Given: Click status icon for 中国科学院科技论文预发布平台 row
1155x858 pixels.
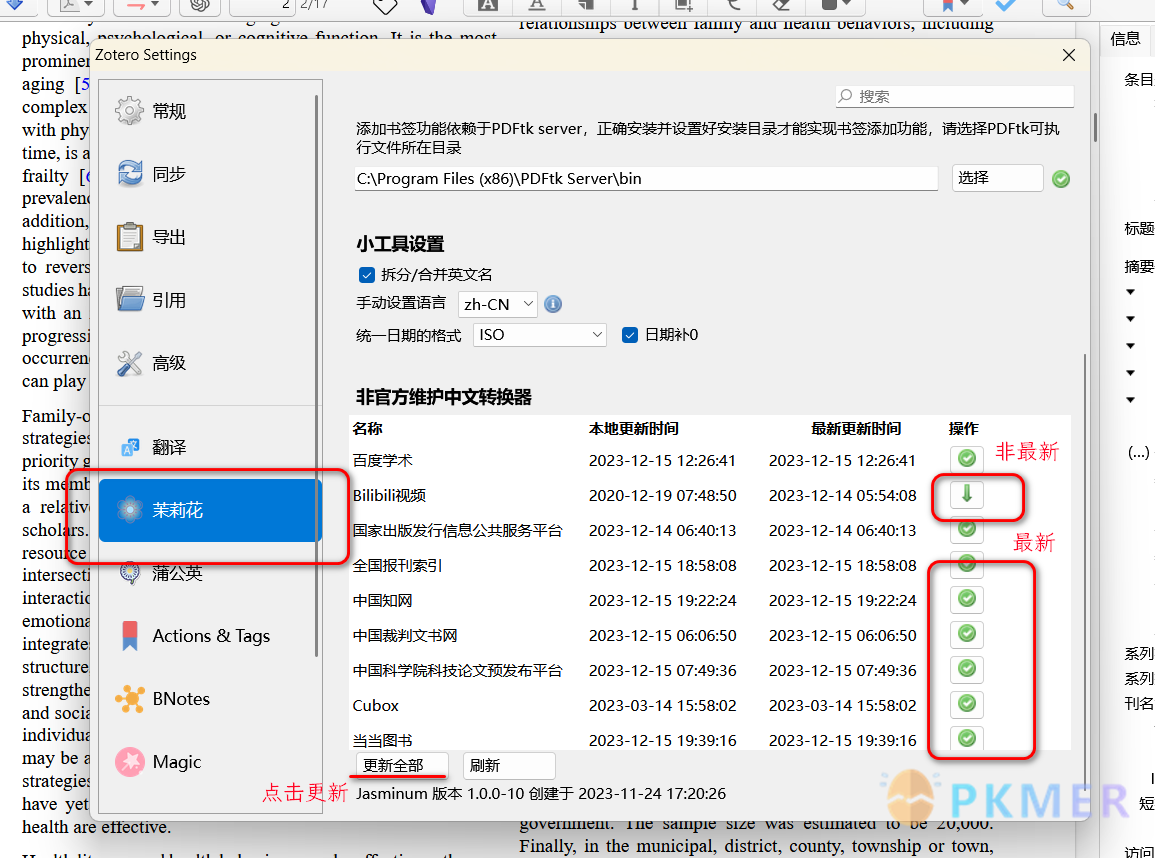Looking at the screenshot, I should 966,669.
